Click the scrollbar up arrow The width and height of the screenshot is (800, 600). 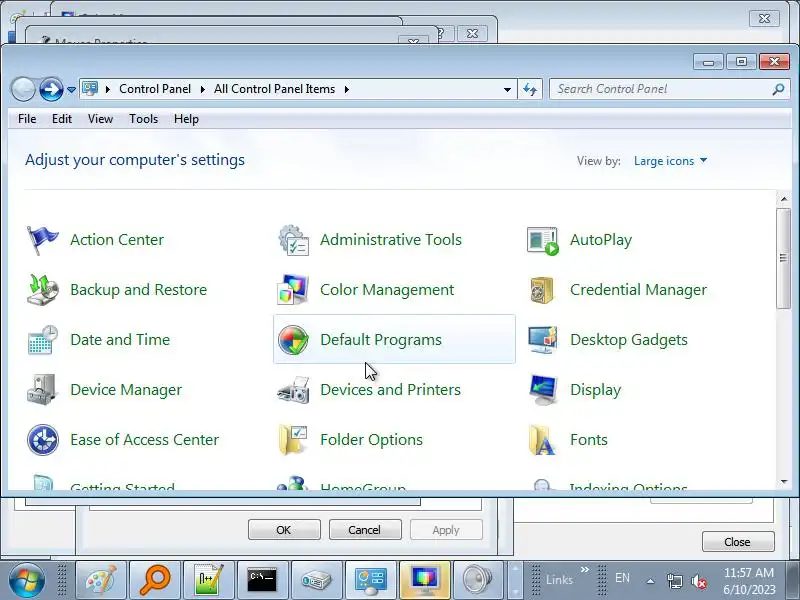pos(784,199)
